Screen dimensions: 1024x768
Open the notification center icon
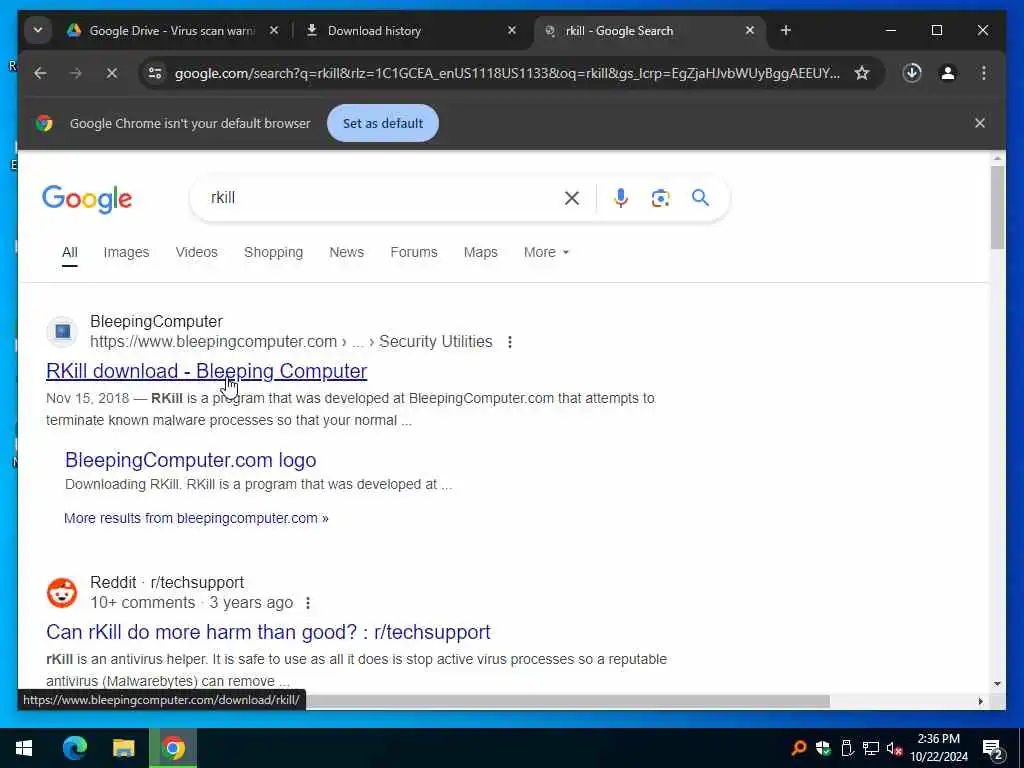(x=993, y=749)
